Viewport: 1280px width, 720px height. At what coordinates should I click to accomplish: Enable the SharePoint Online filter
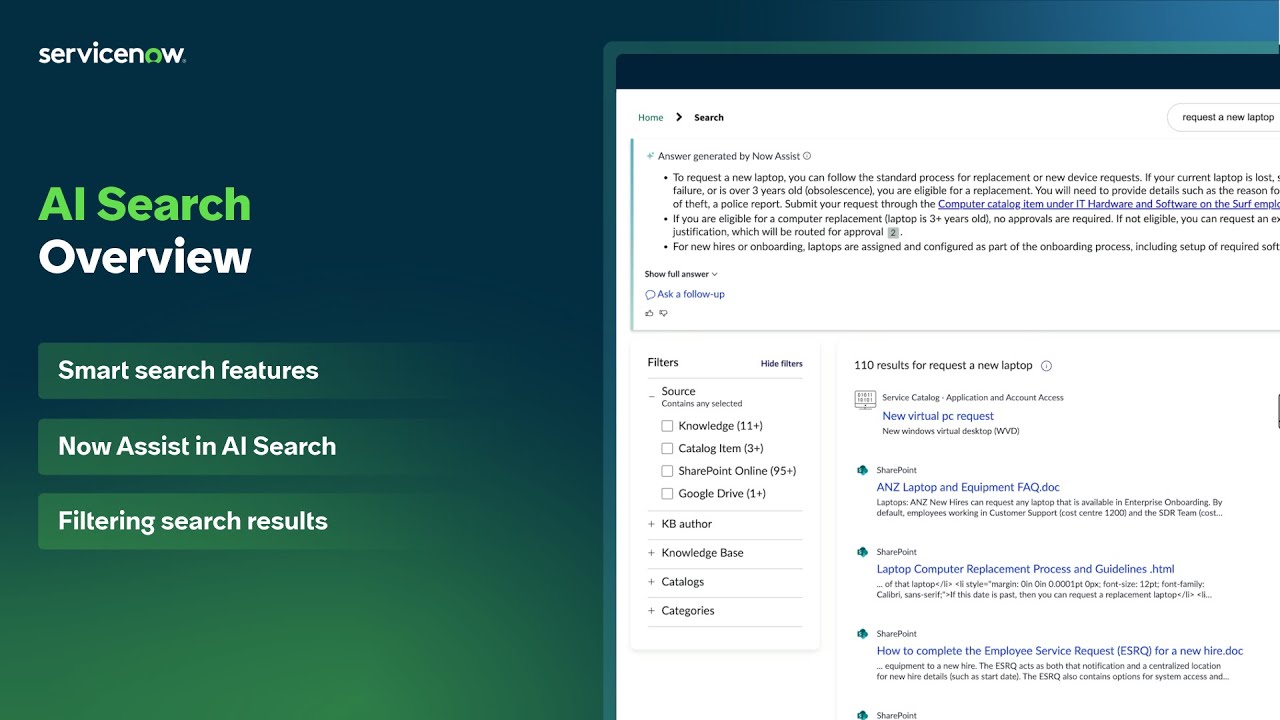(x=667, y=470)
